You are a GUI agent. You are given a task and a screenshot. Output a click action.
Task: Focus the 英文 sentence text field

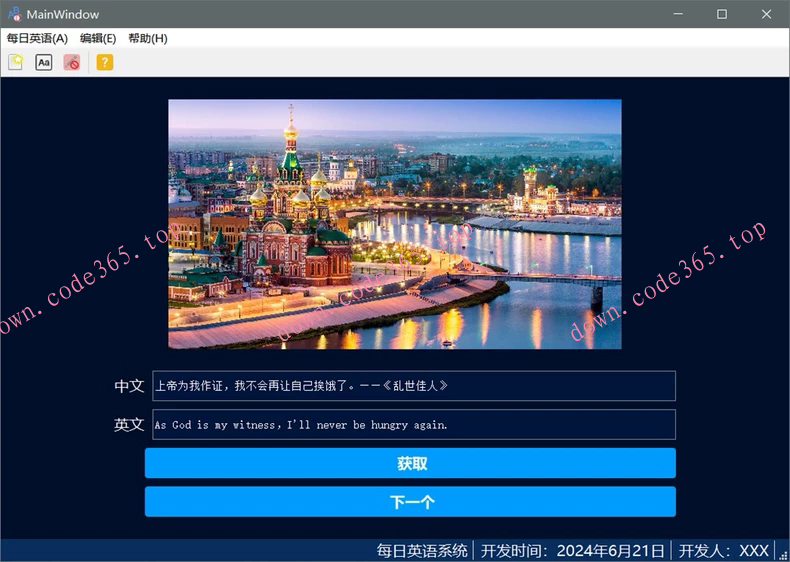(x=414, y=424)
